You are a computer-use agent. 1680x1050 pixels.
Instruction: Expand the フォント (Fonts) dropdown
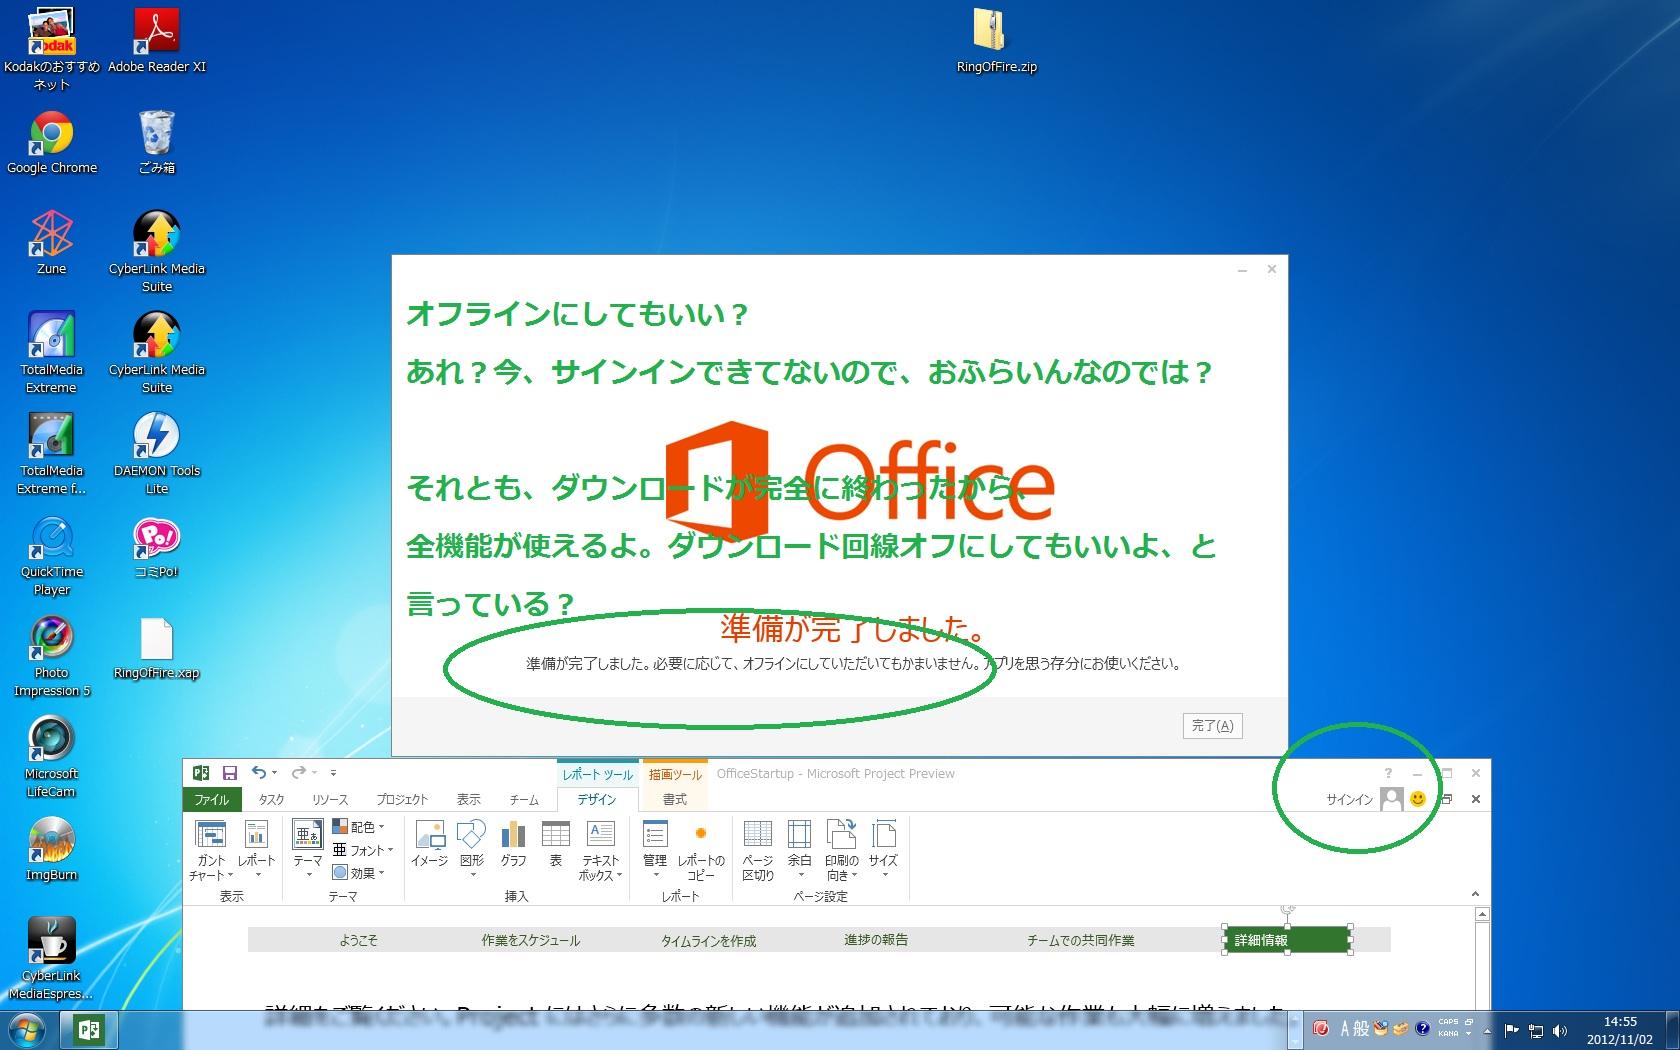point(363,850)
